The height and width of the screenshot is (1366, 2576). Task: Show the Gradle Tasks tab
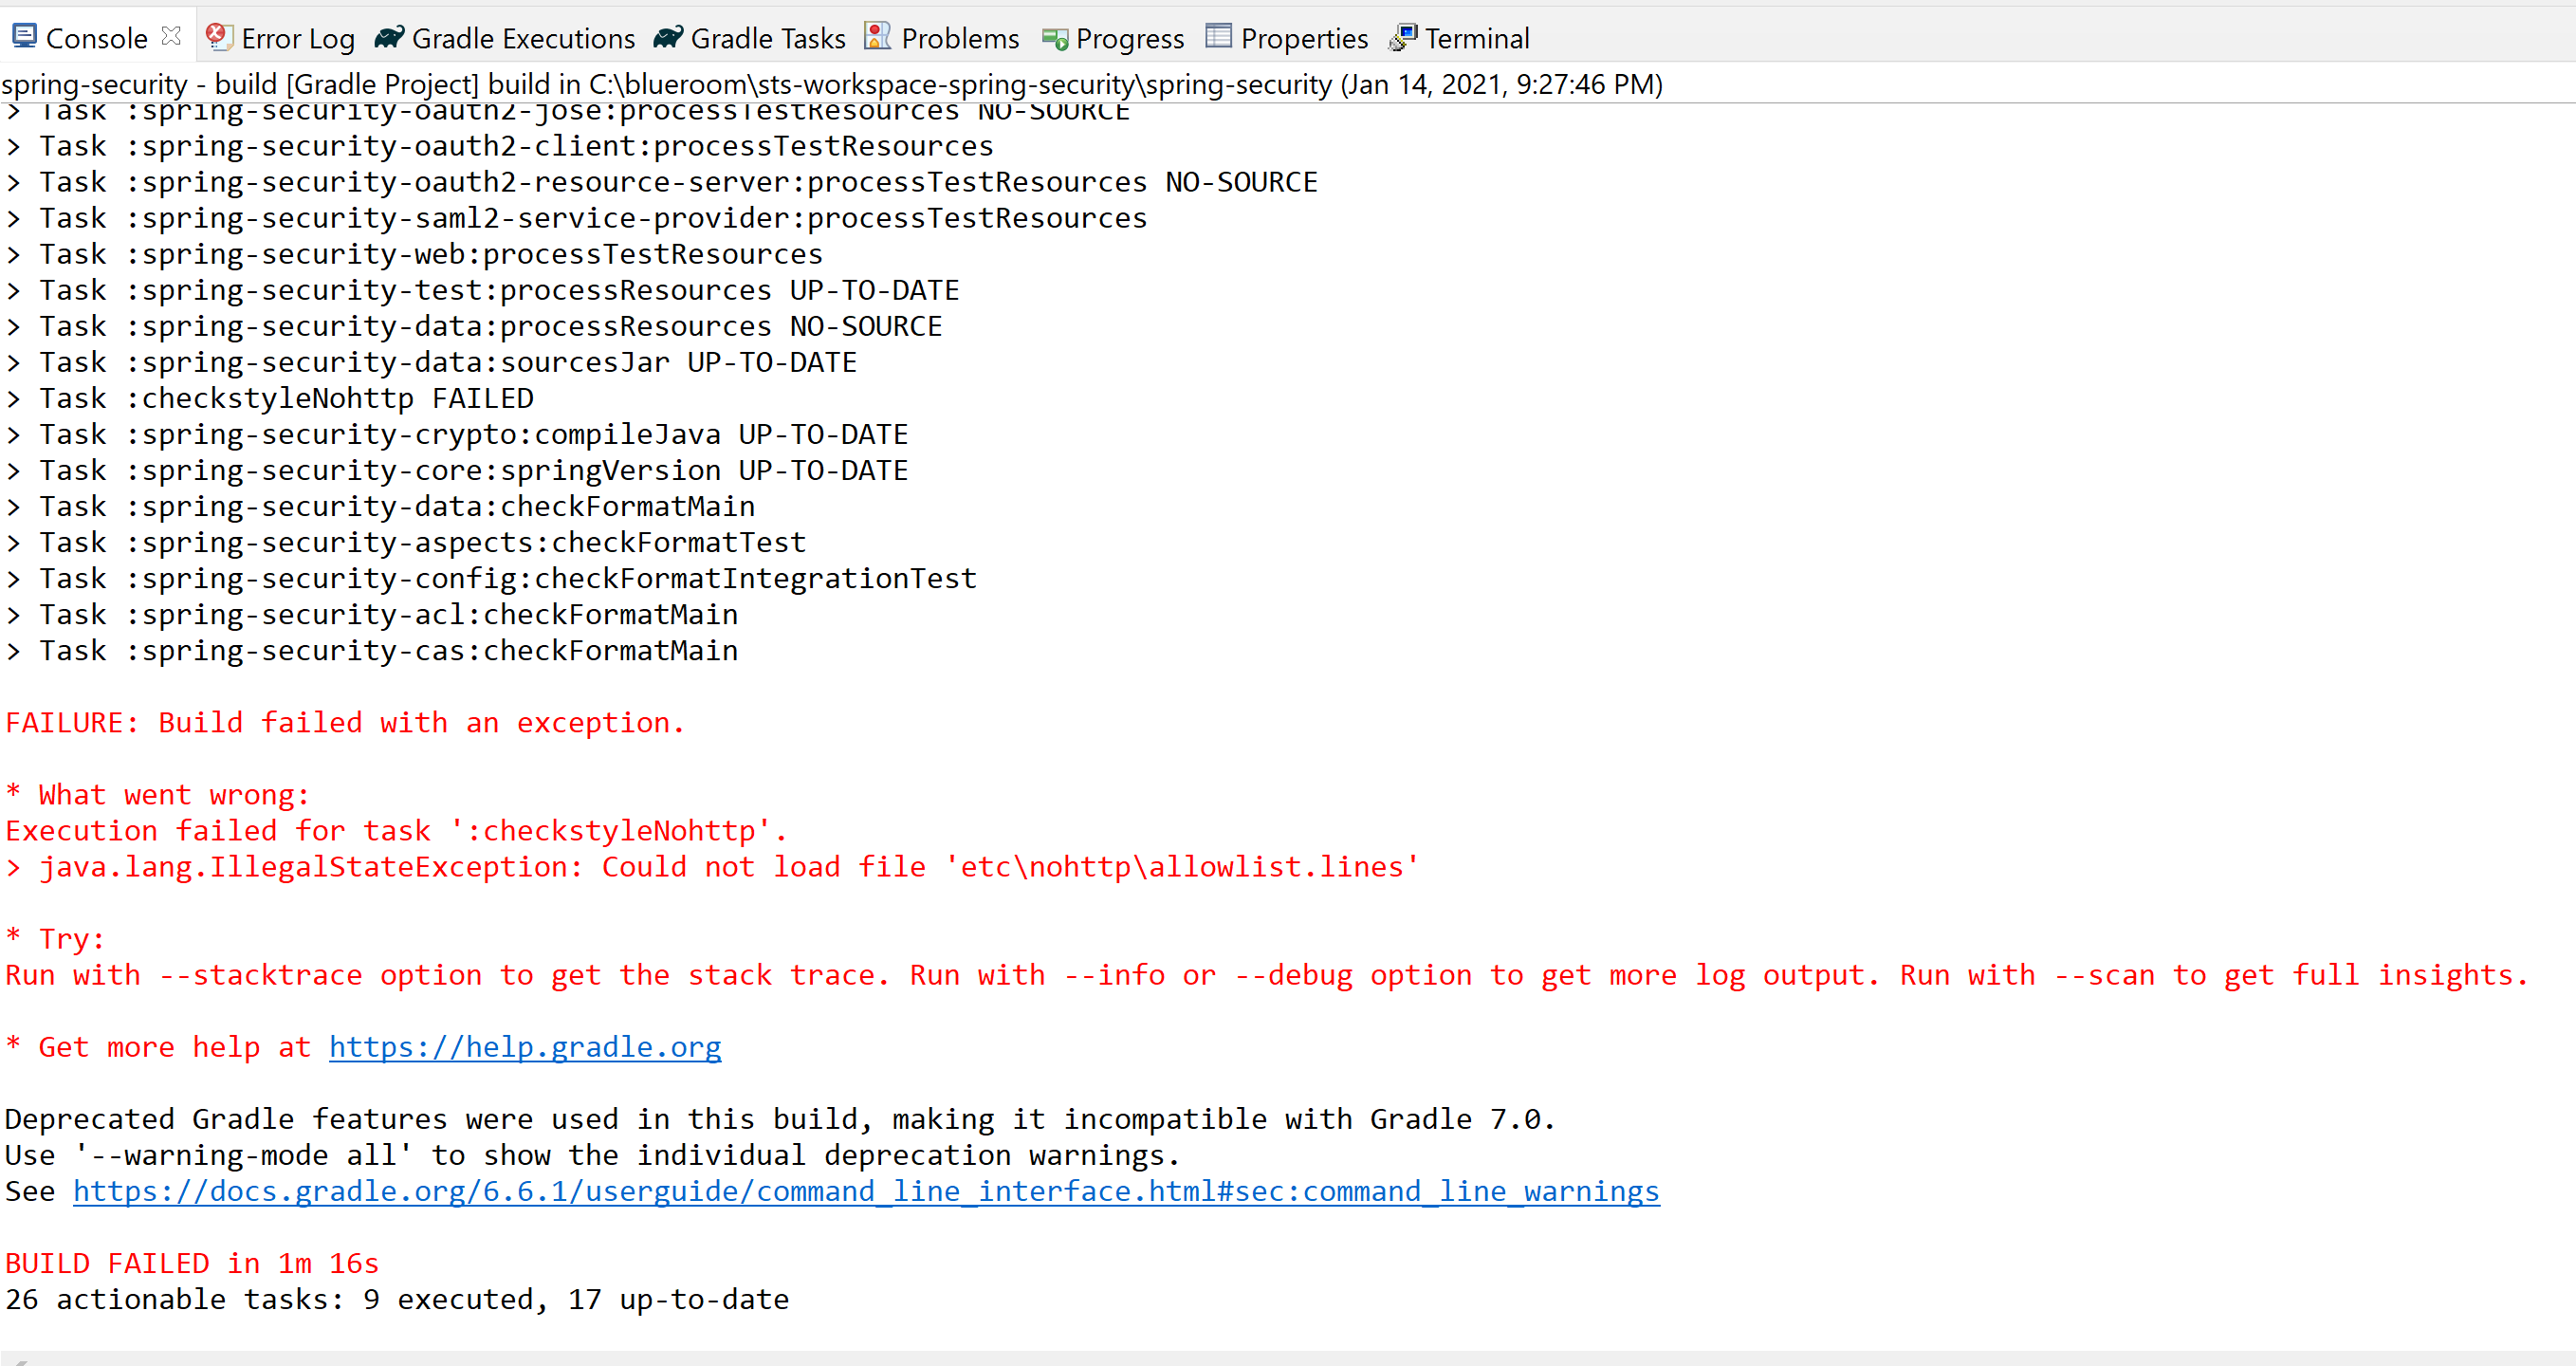pos(767,39)
